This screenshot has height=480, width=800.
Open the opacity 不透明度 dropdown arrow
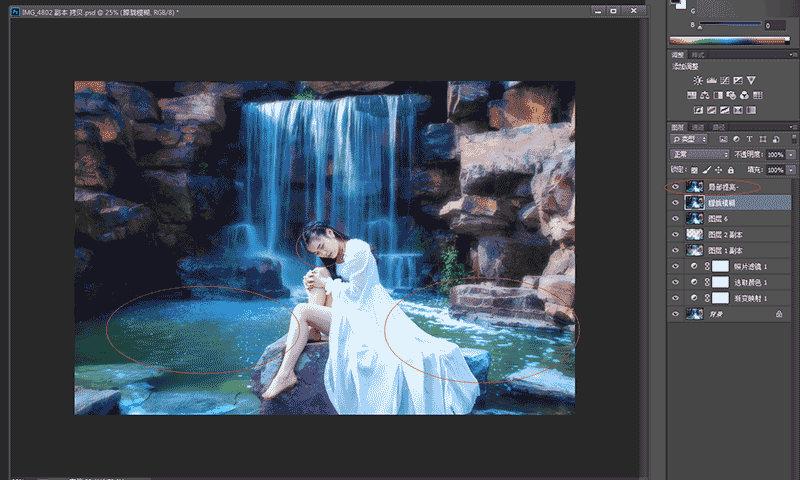click(791, 155)
